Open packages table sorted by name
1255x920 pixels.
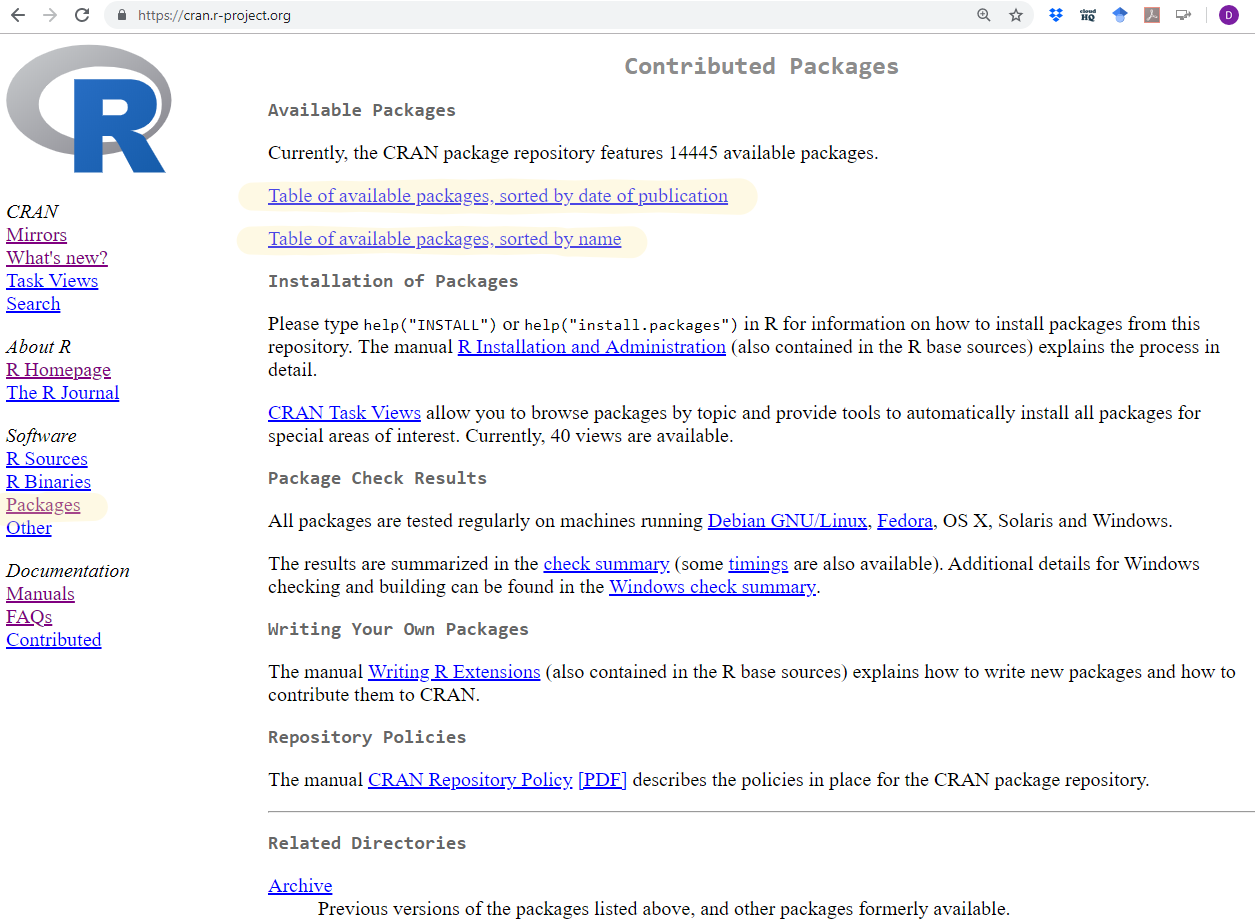click(444, 239)
